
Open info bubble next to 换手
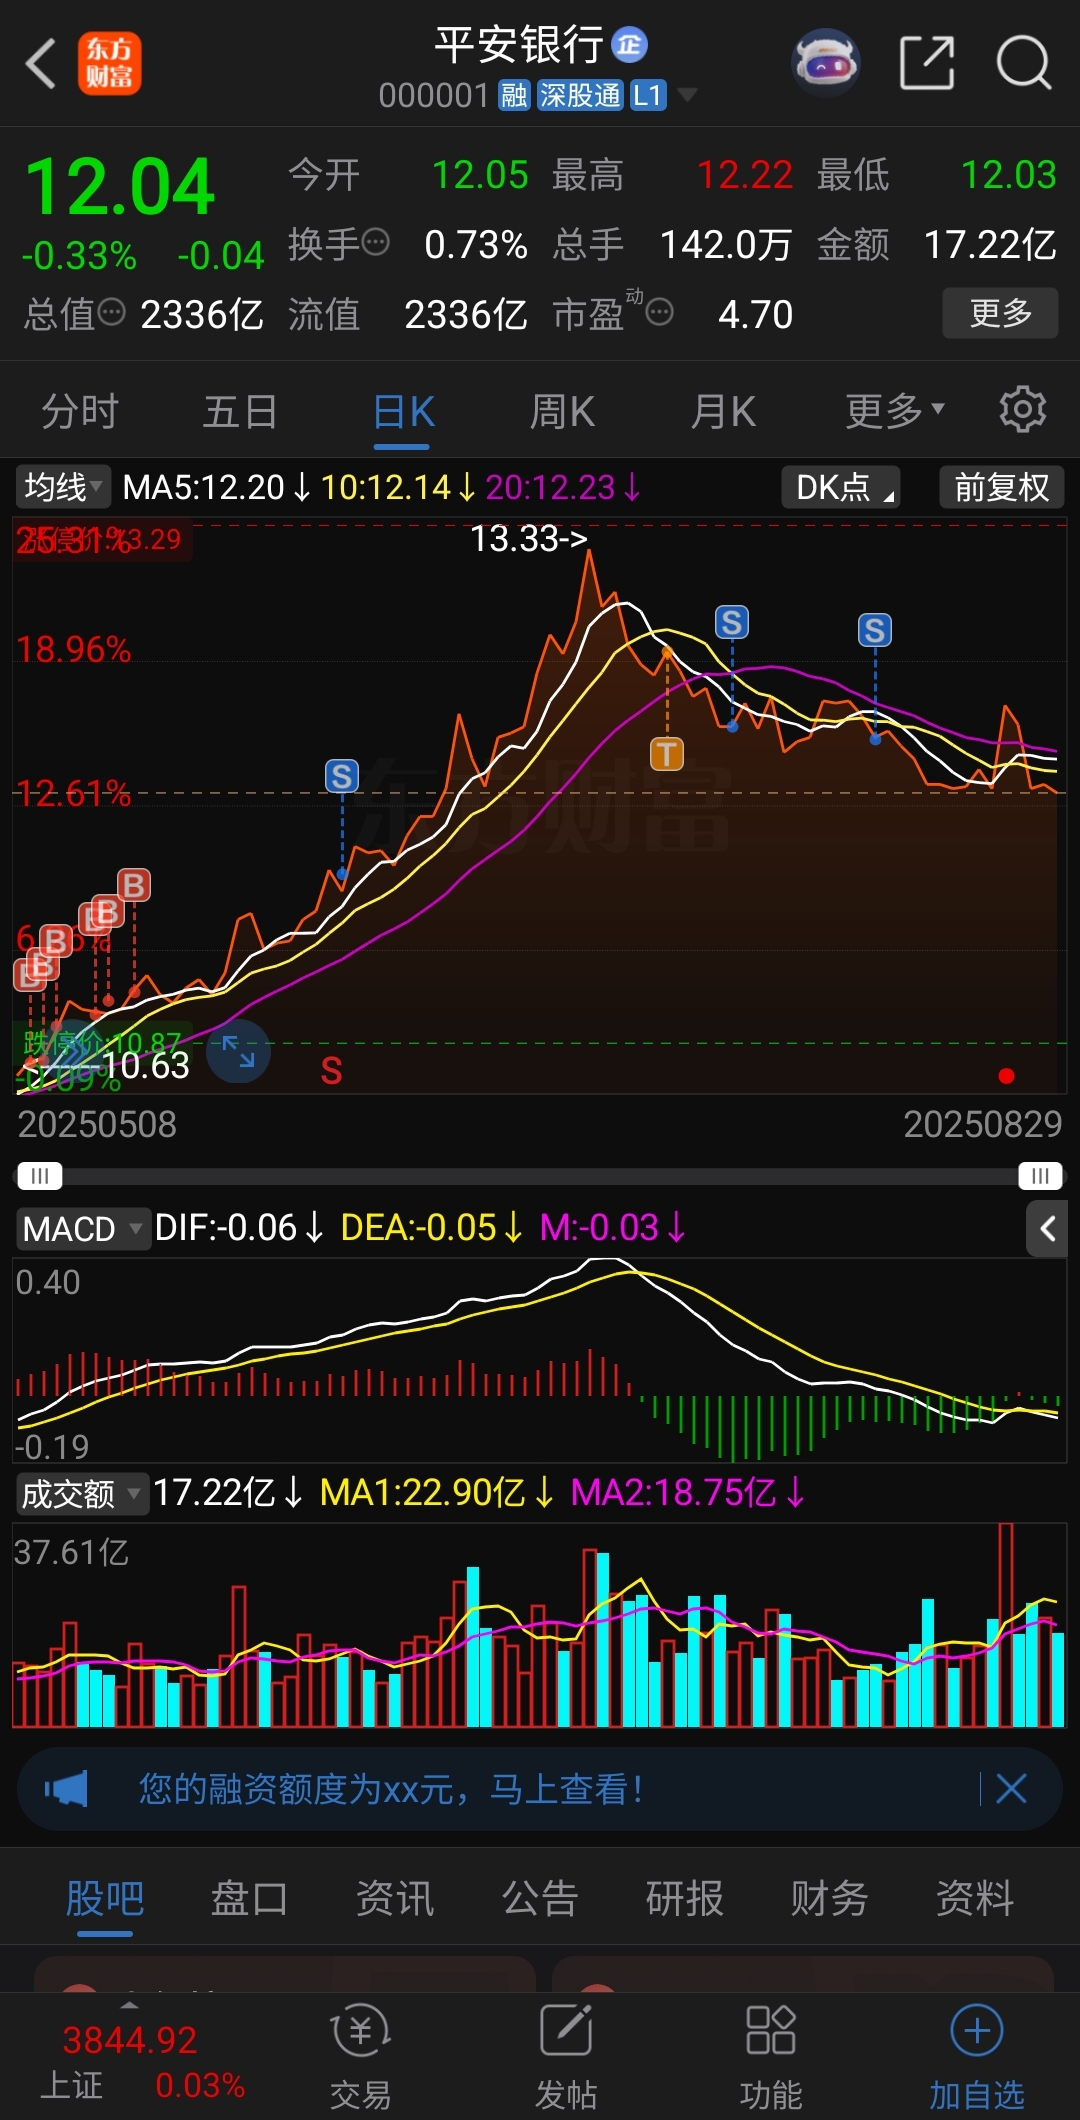(x=376, y=242)
